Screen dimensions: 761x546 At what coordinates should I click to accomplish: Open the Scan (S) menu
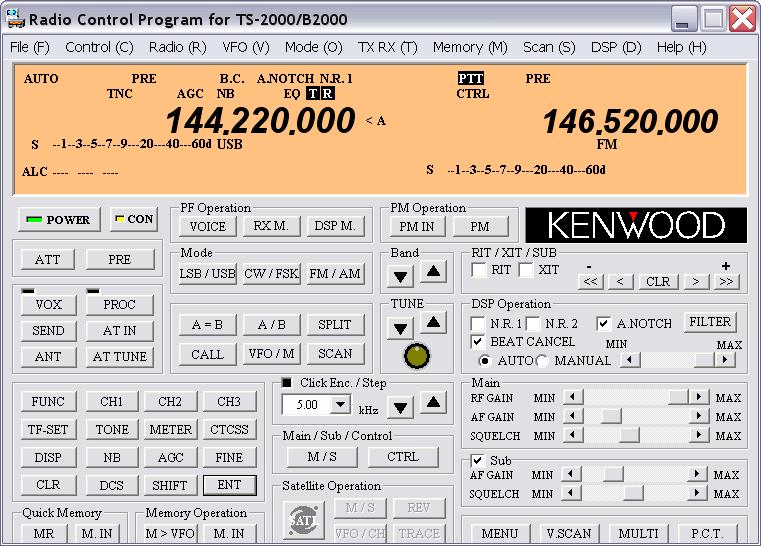click(549, 47)
